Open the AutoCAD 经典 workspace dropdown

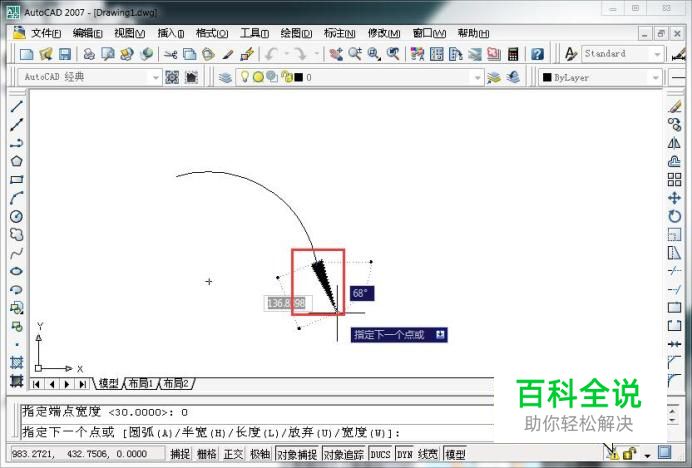pos(156,77)
